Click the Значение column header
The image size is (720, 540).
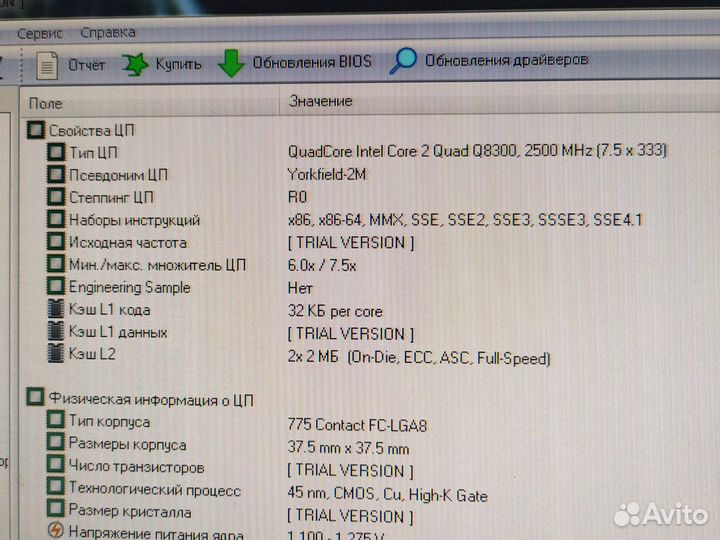pyautogui.click(x=320, y=101)
